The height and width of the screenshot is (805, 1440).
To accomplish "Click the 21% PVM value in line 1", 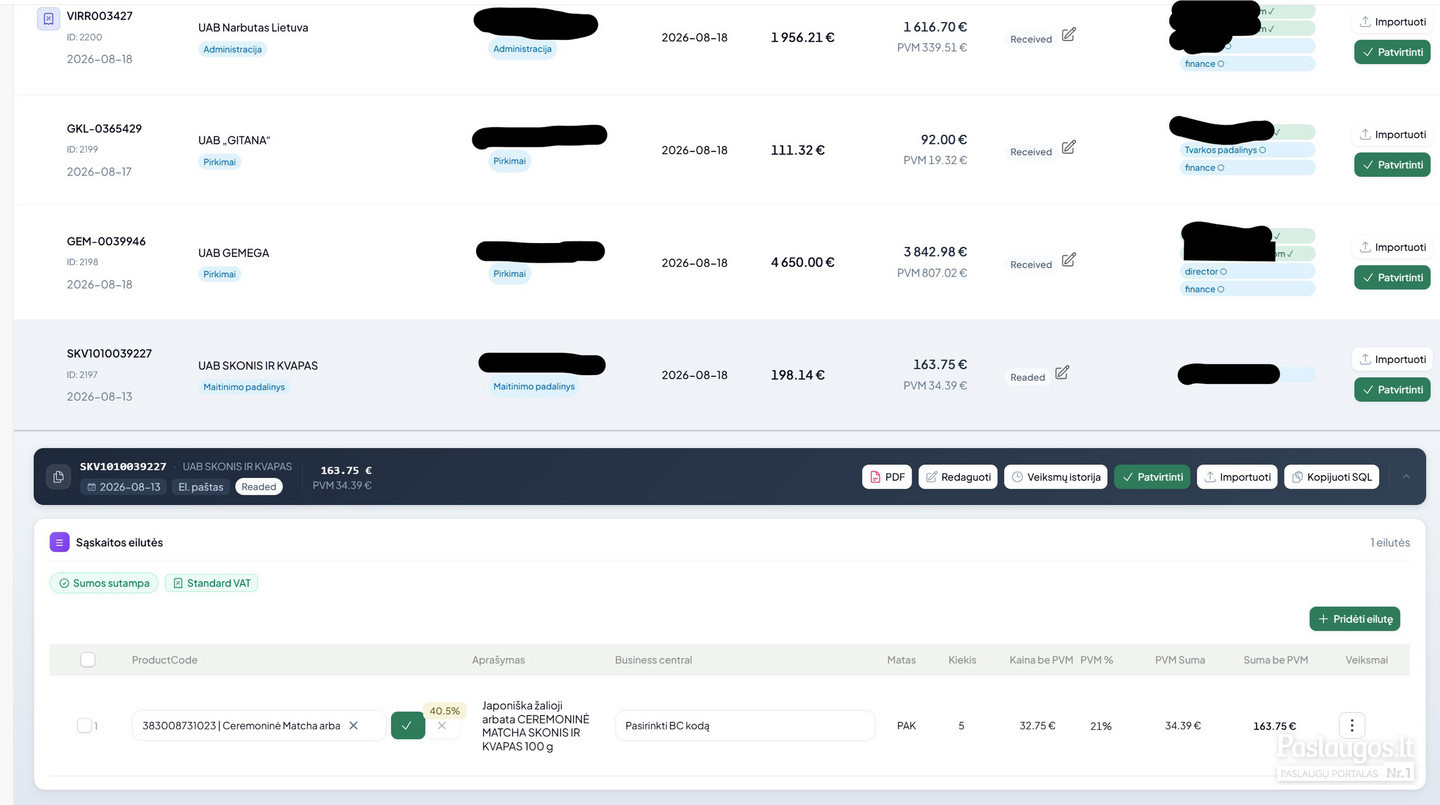I will [1100, 726].
